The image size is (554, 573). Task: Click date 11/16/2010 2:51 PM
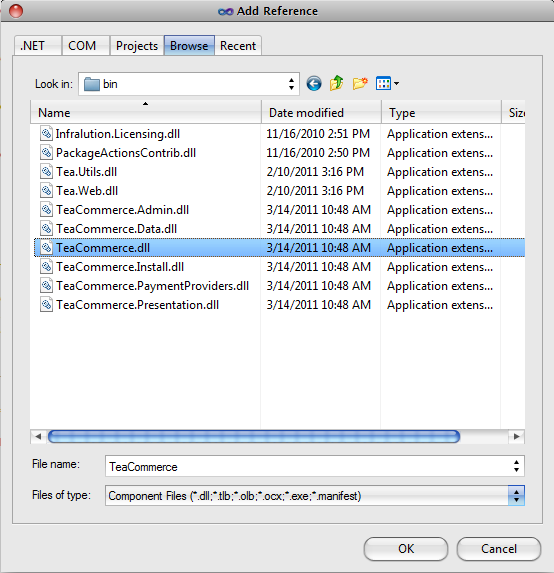(318, 134)
